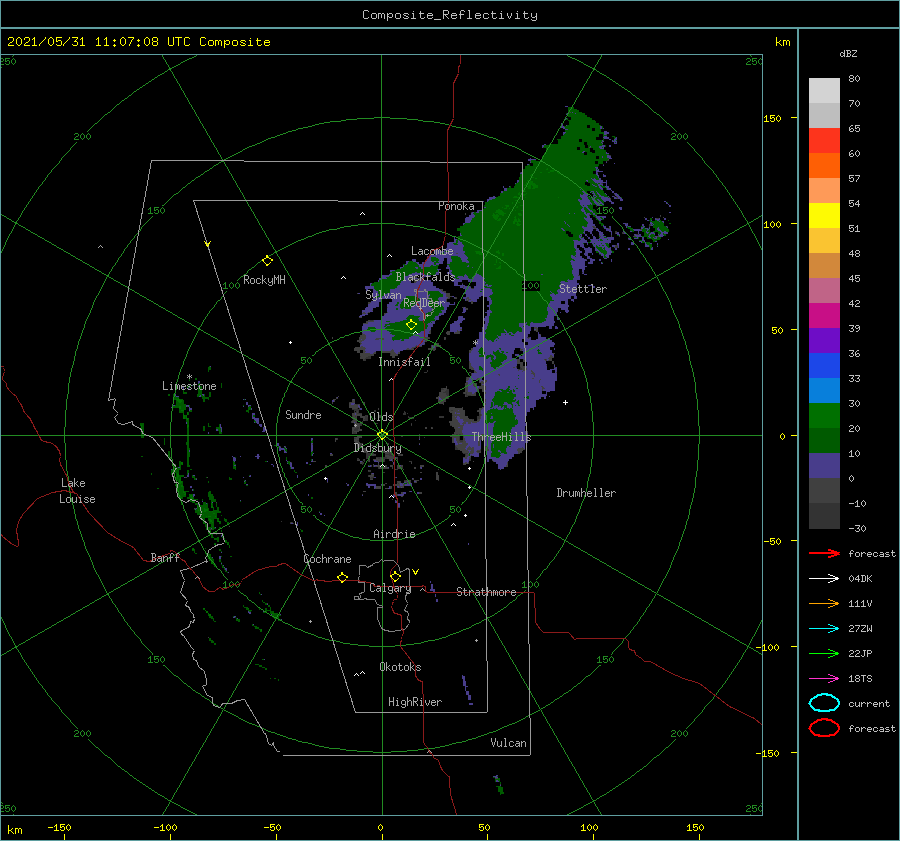Click the Innisfail city label
The width and height of the screenshot is (900, 841).
[x=404, y=362]
